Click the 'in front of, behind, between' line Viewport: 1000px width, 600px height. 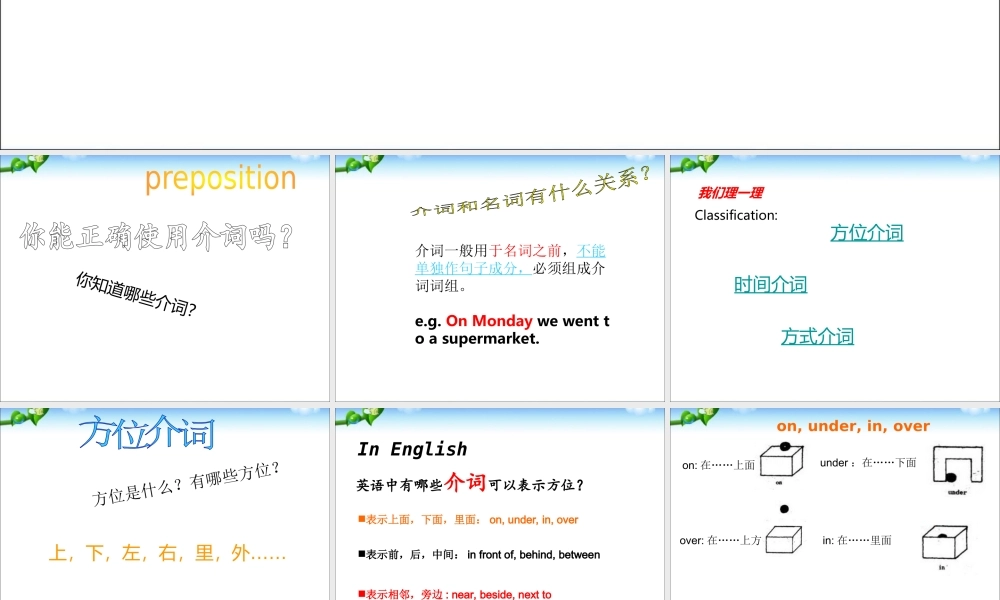(x=479, y=555)
